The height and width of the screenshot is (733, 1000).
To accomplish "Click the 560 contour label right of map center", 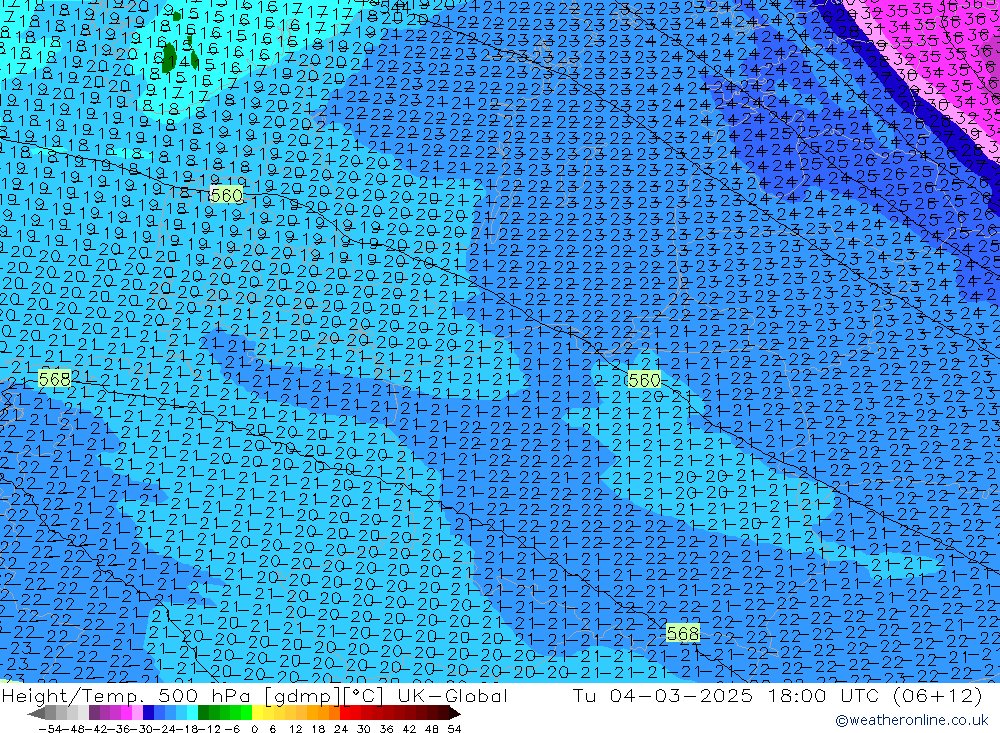I will 644,380.
